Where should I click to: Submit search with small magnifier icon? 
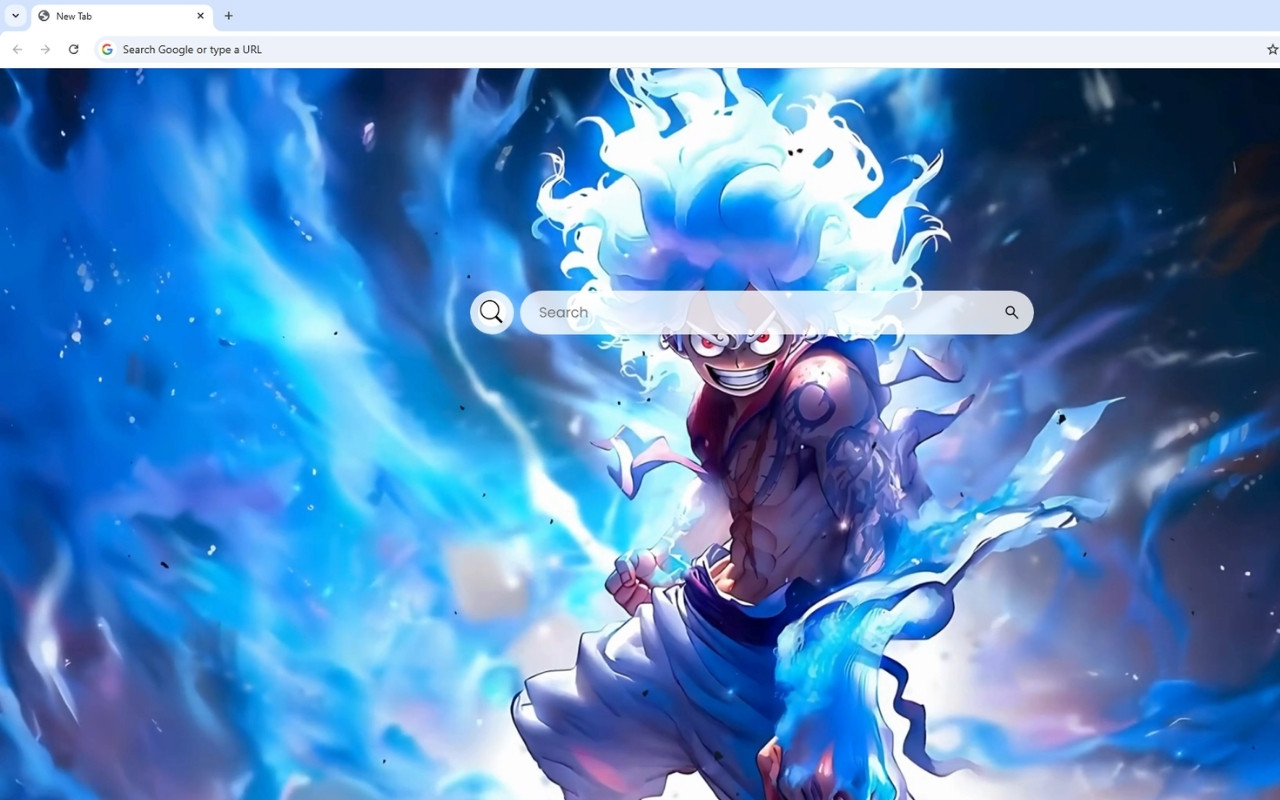click(x=1011, y=312)
